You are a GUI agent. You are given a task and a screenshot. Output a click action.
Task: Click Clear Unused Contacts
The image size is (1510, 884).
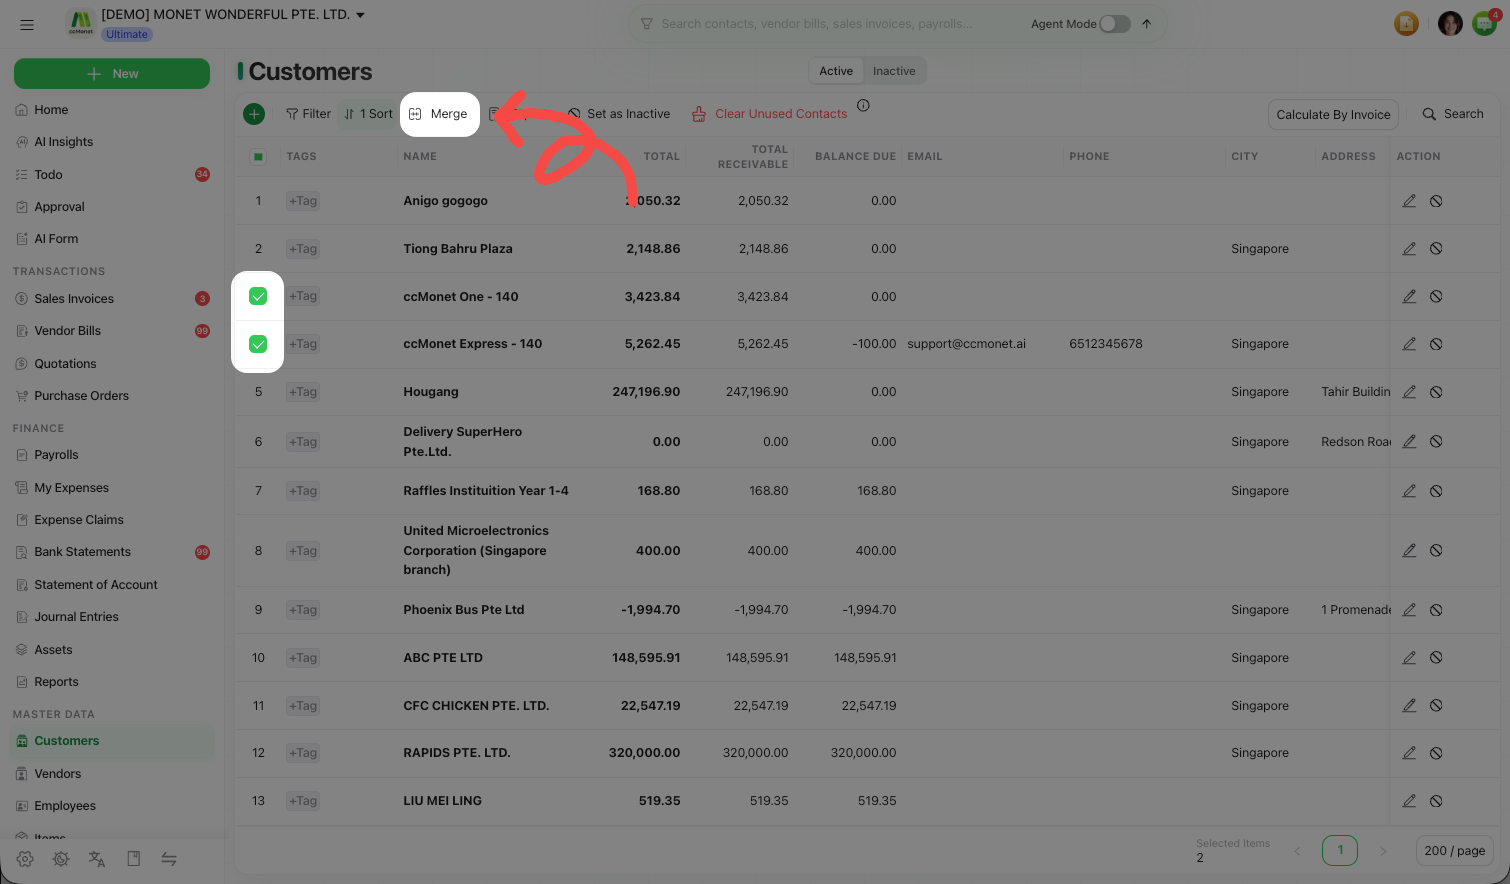click(770, 114)
